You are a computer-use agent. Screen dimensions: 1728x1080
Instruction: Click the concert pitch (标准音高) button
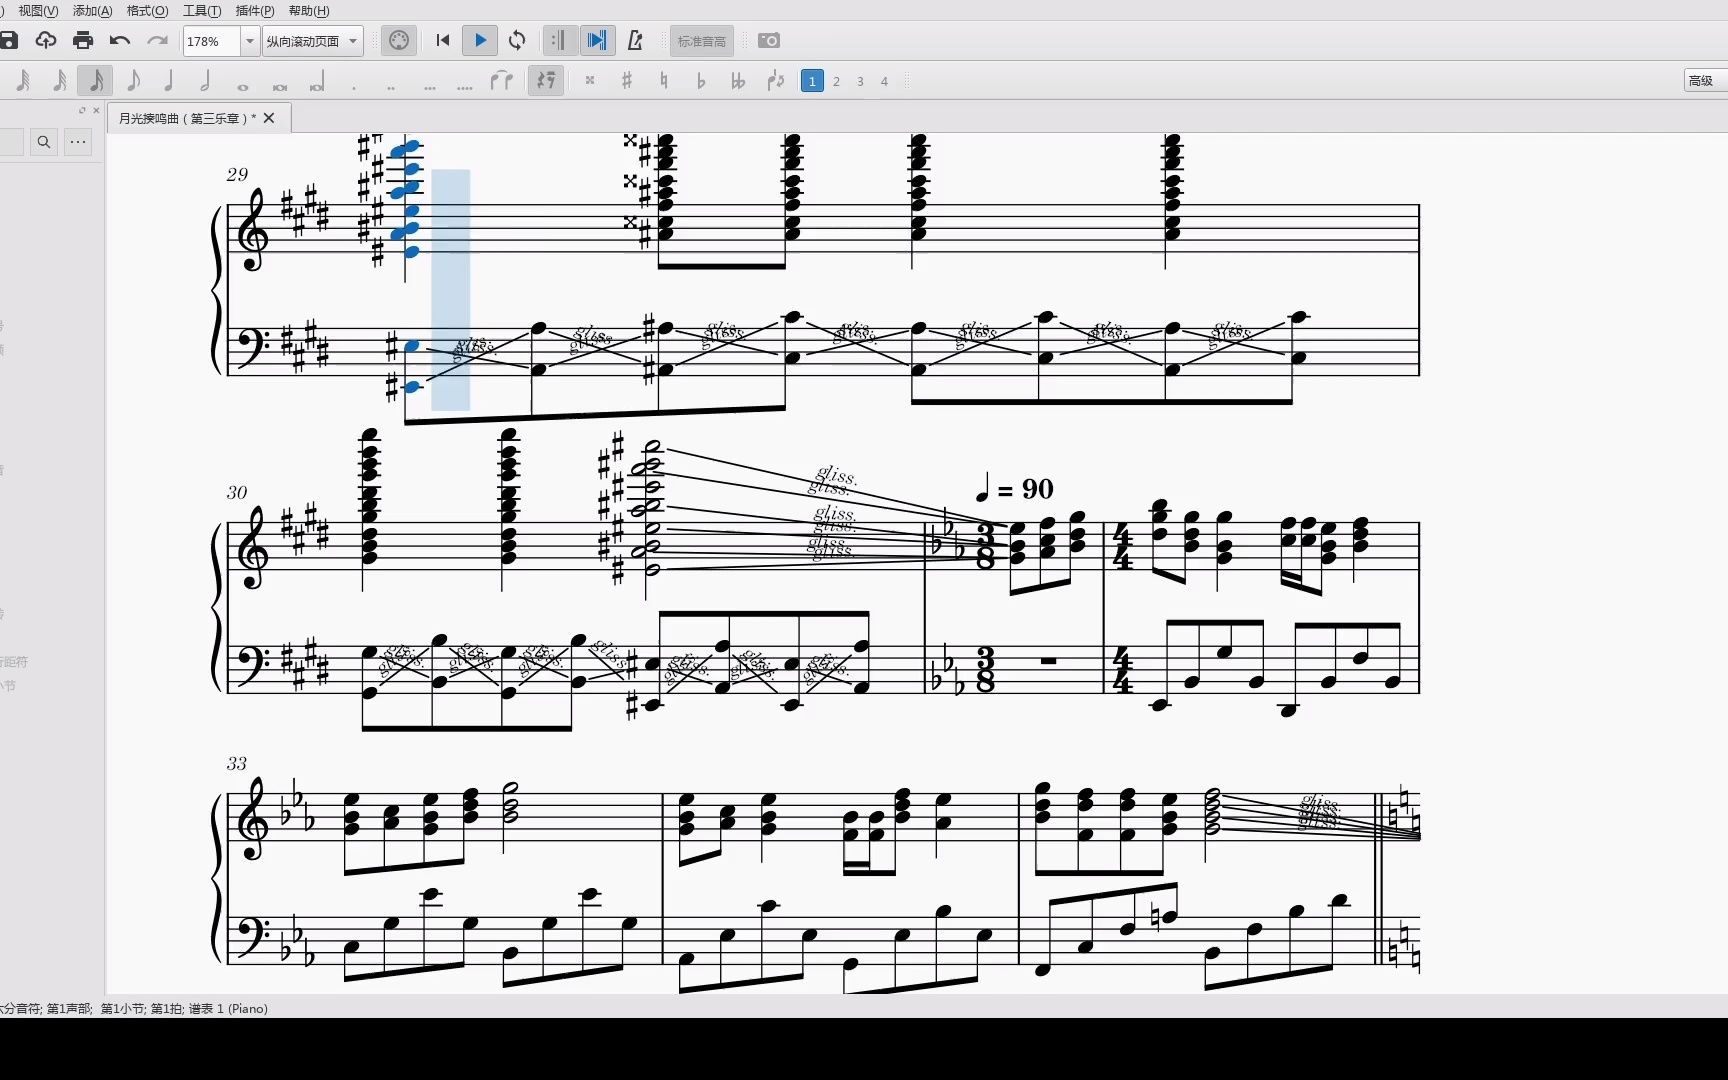coord(701,41)
